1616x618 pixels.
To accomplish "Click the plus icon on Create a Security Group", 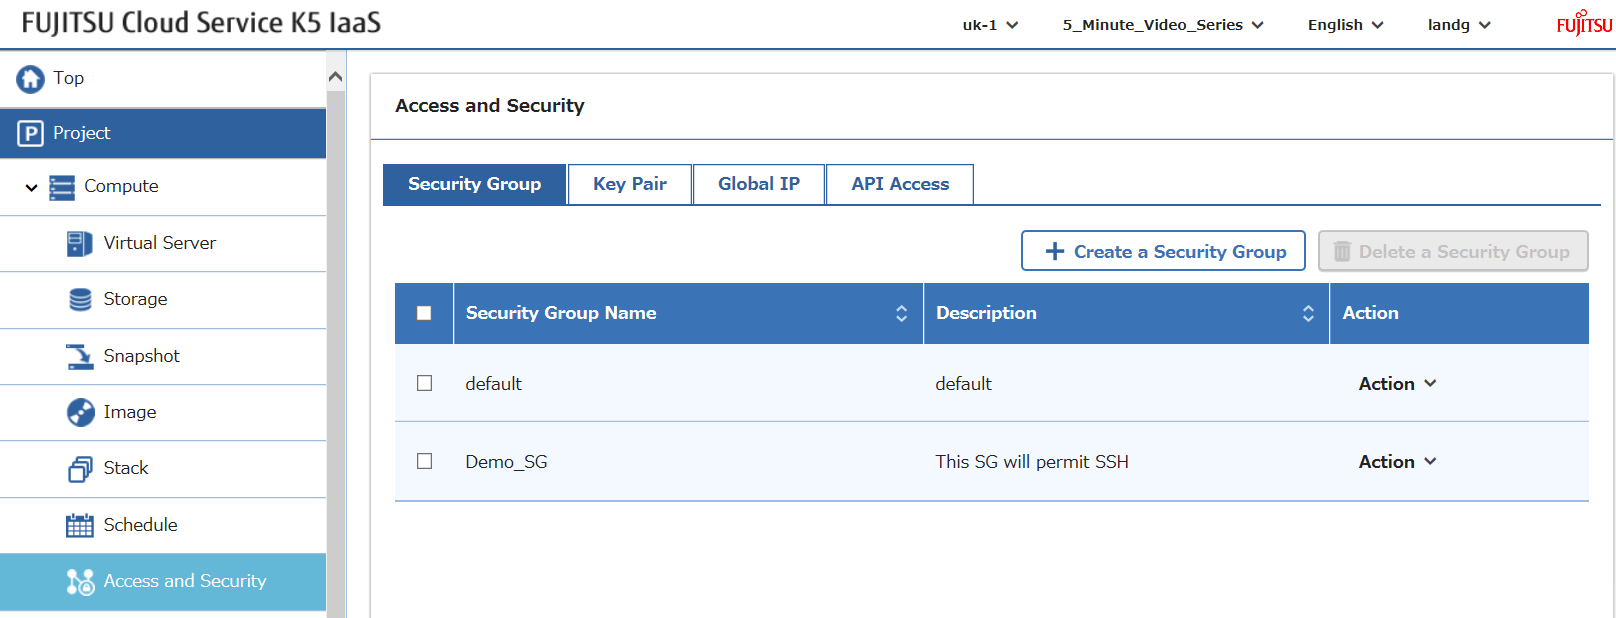I will coord(1055,251).
